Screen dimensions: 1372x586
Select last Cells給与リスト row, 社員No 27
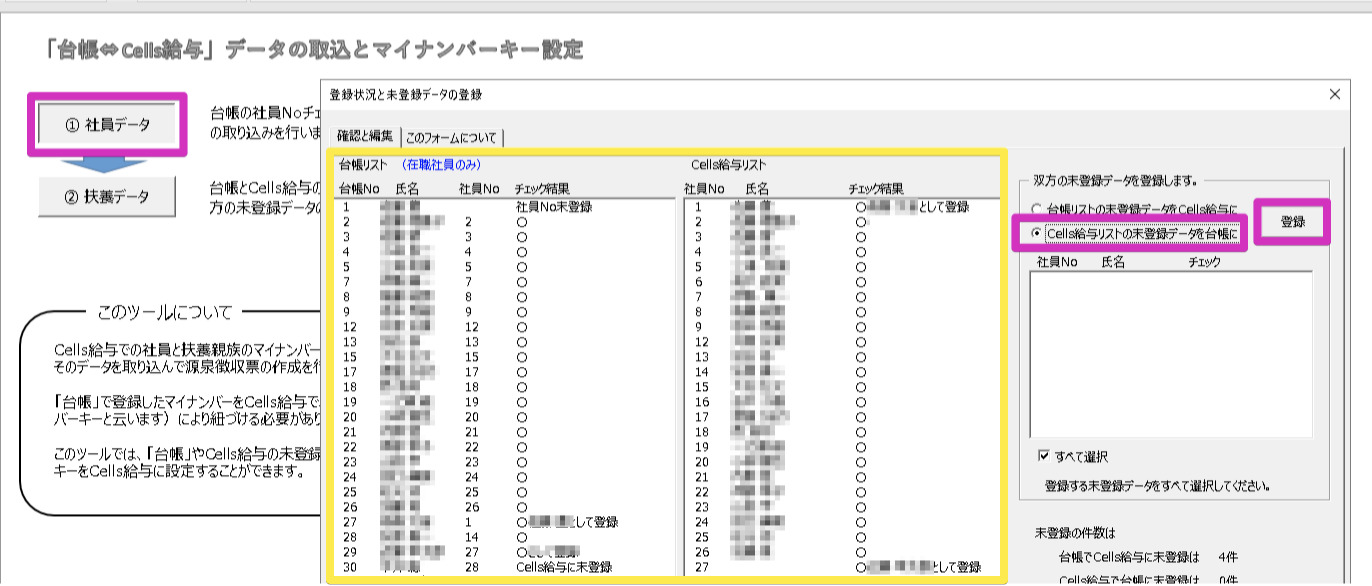842,567
